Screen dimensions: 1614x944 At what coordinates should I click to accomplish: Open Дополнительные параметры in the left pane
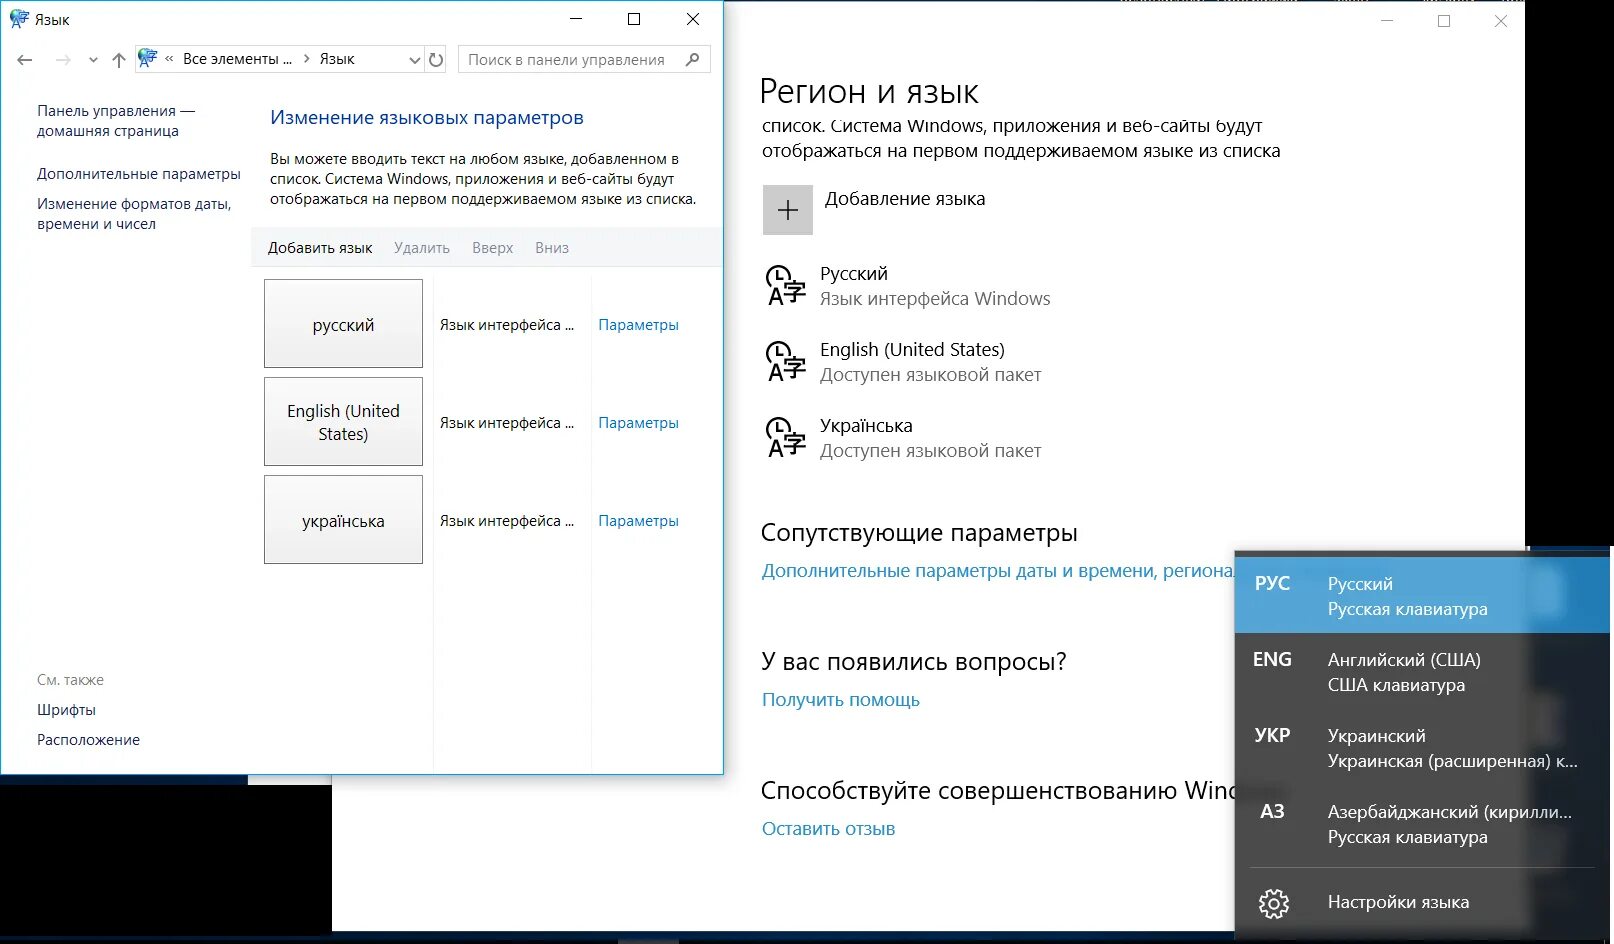click(x=139, y=174)
